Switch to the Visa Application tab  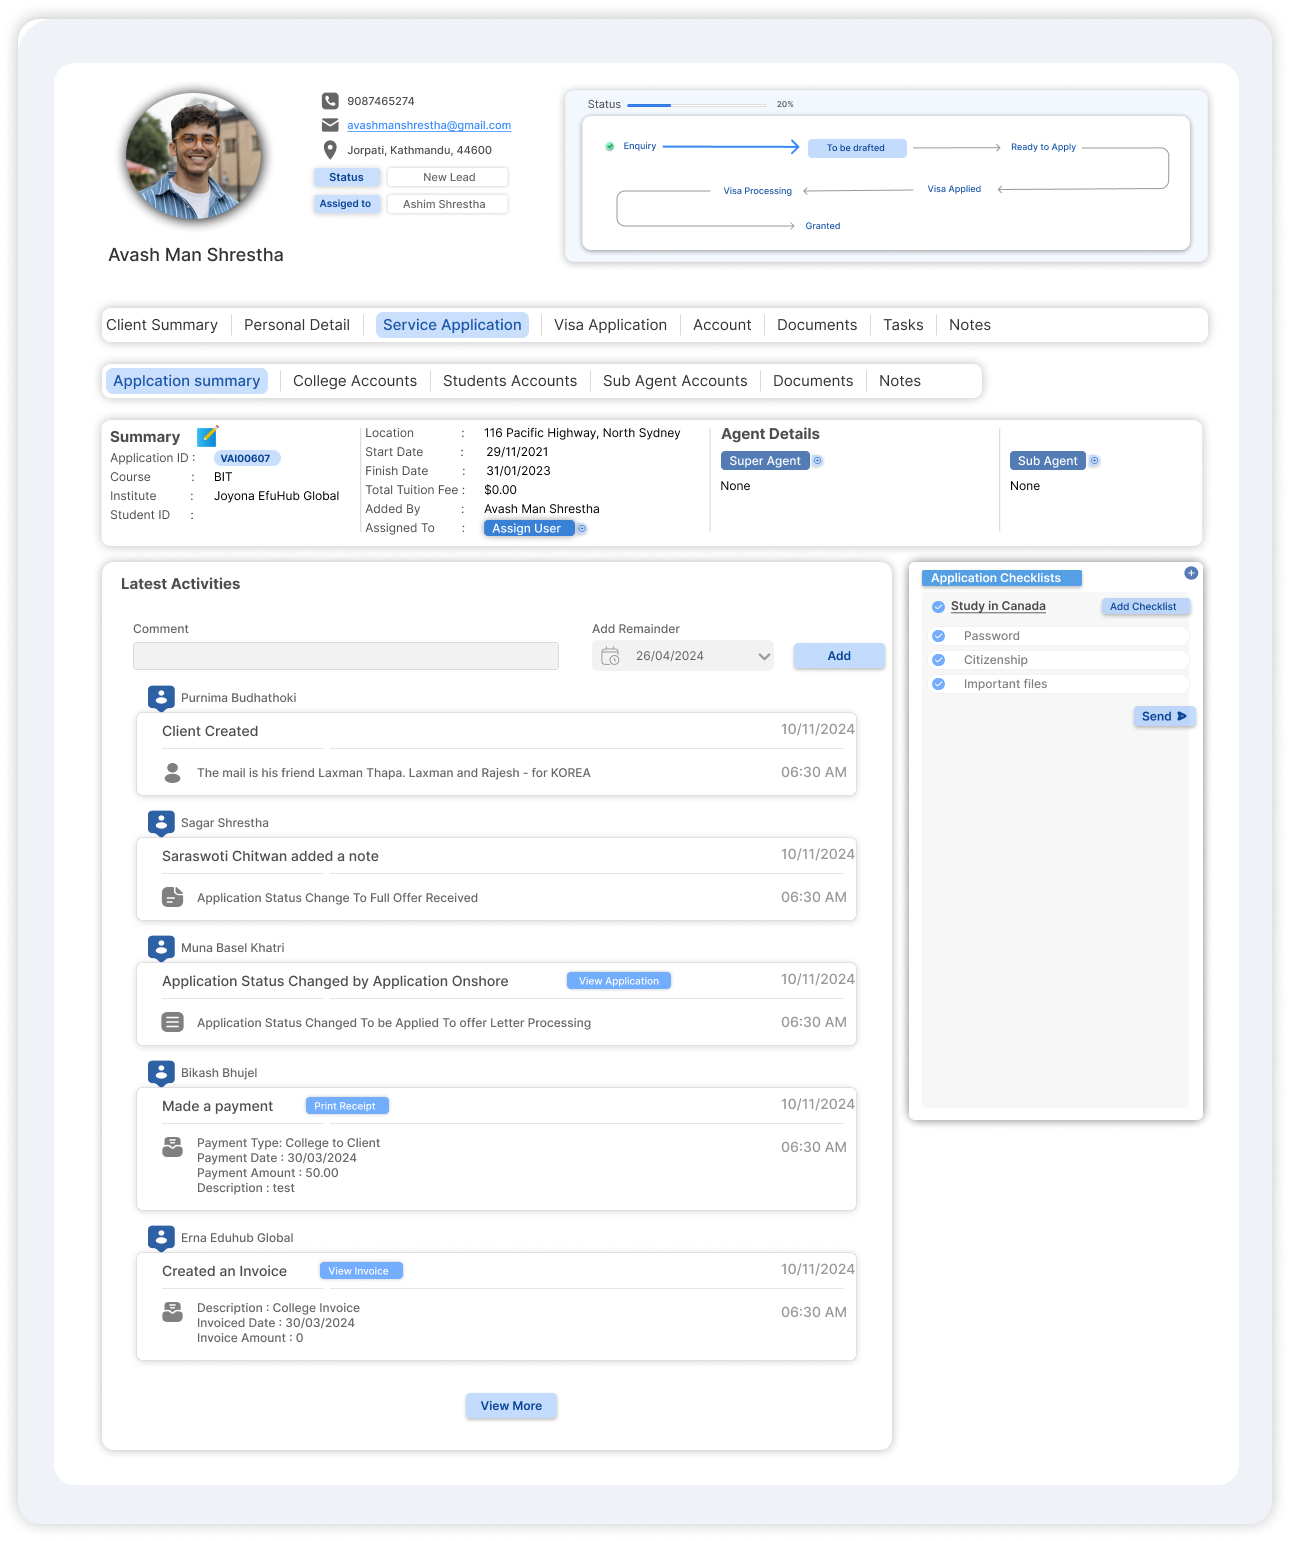[x=610, y=325]
